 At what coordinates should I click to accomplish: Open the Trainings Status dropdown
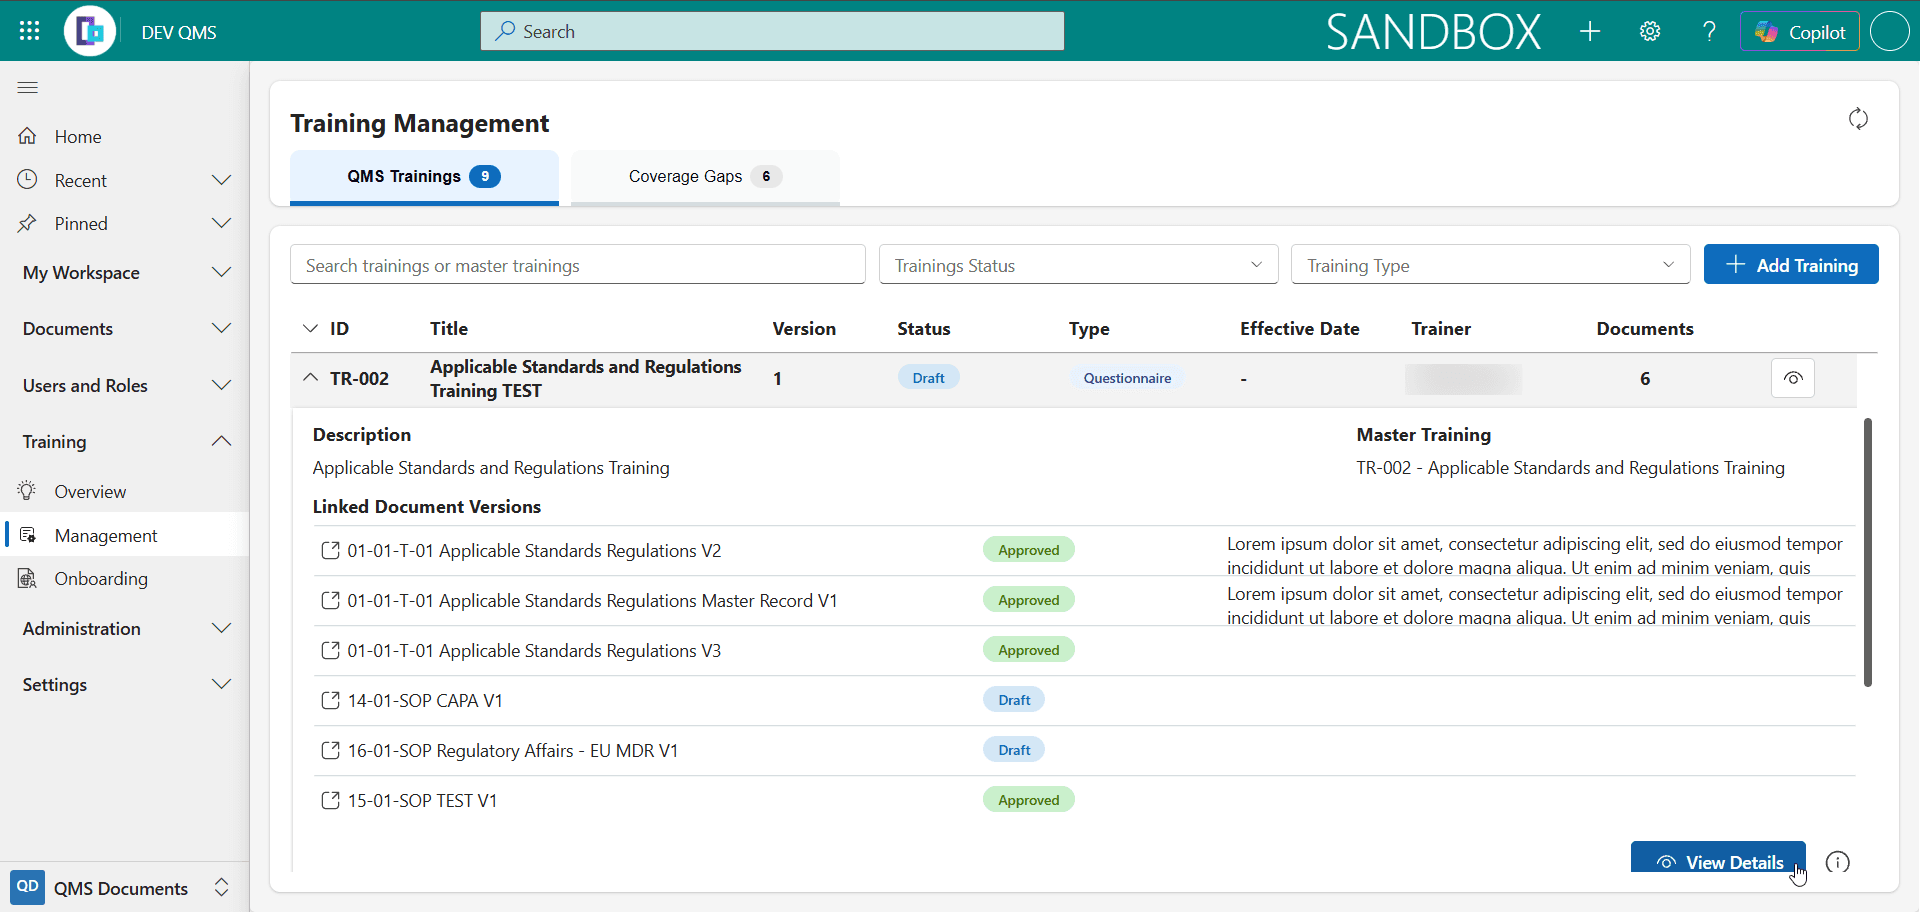[1079, 265]
